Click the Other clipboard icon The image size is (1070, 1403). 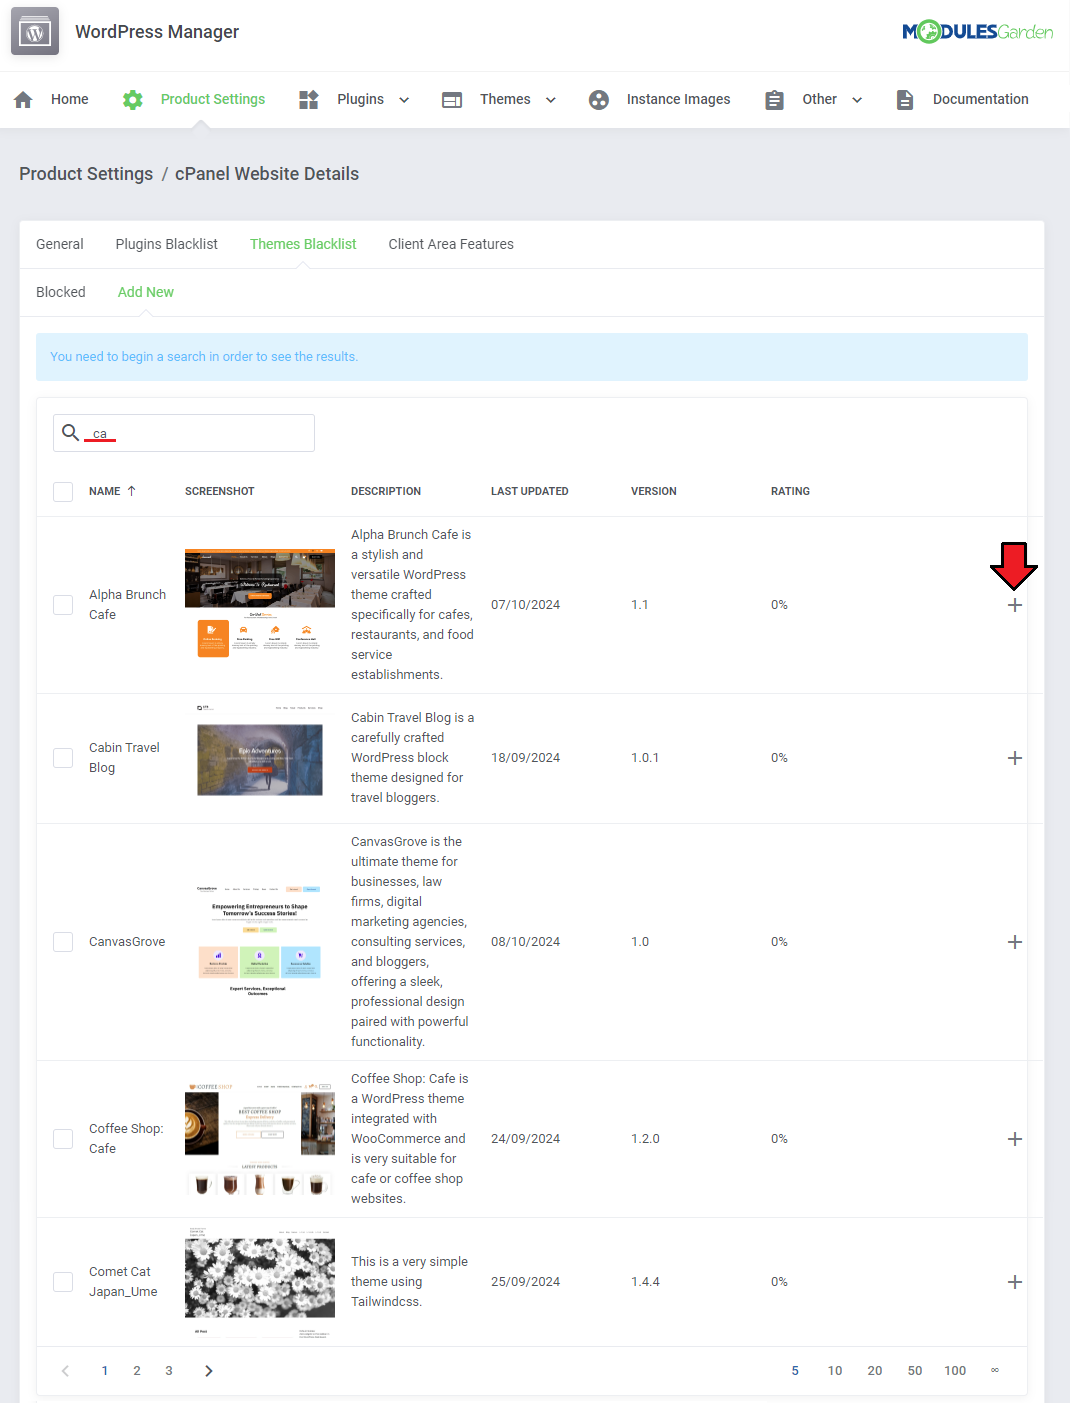(774, 100)
